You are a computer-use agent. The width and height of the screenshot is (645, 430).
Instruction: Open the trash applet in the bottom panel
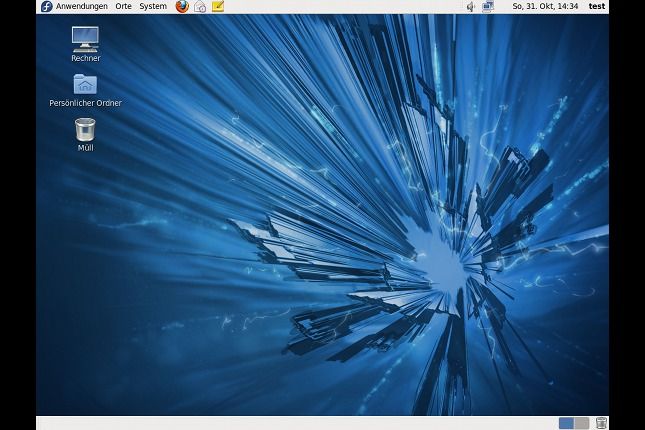(601, 423)
